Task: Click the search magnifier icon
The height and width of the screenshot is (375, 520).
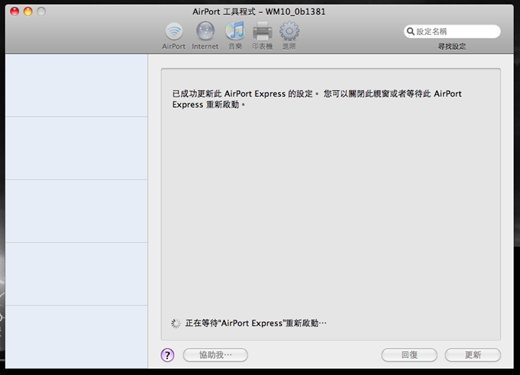Action: [x=411, y=31]
